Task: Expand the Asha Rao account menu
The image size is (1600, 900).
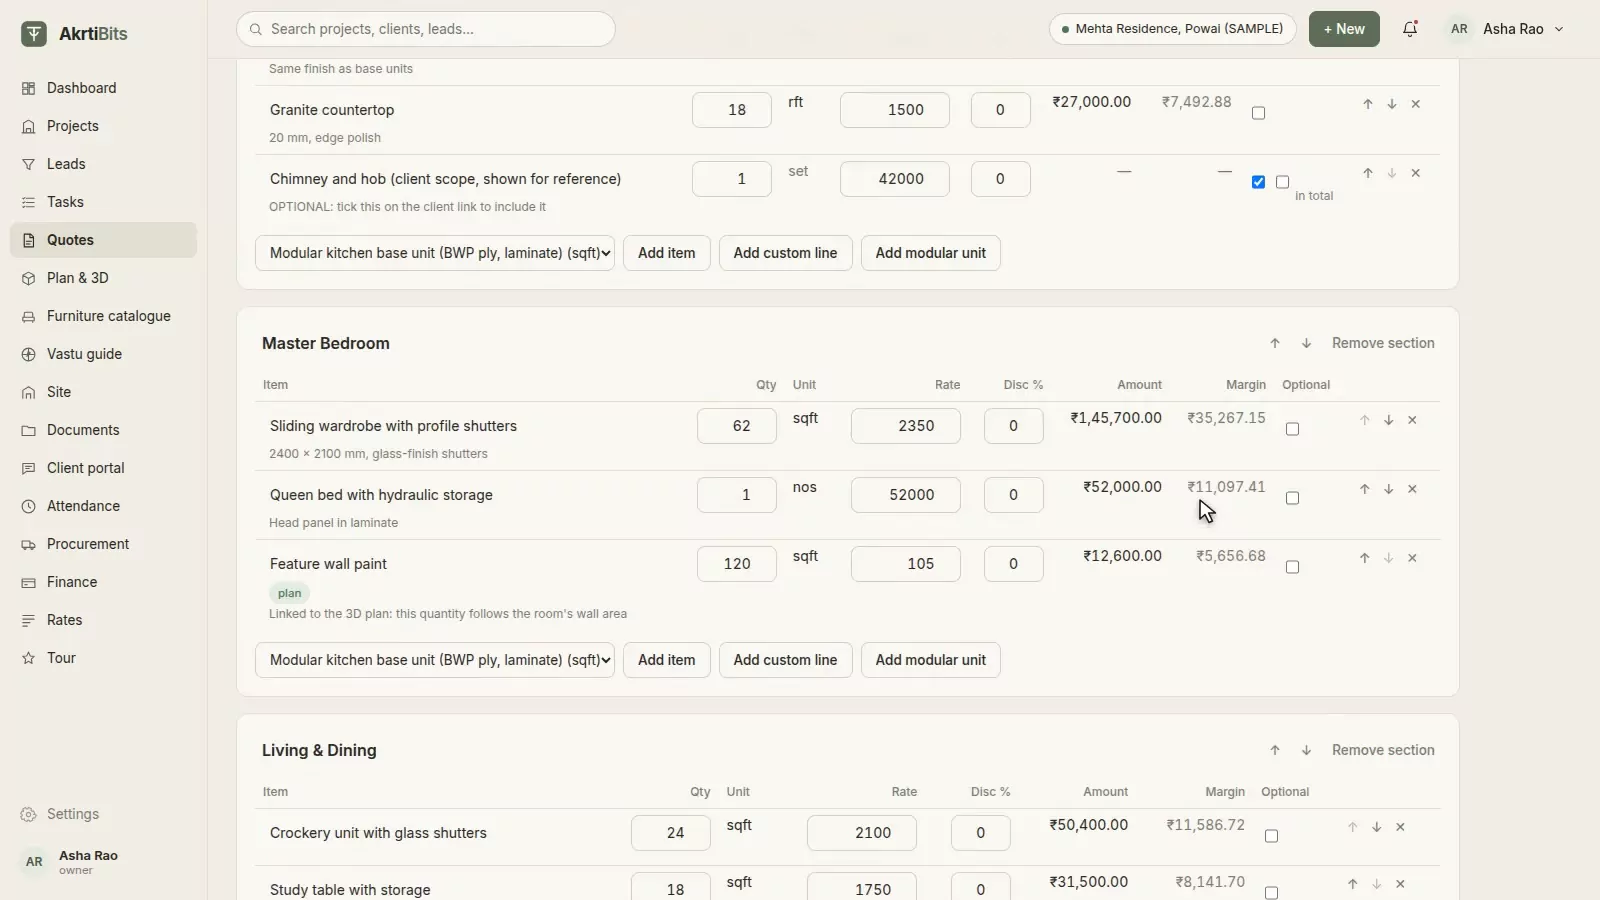Action: 1505,29
